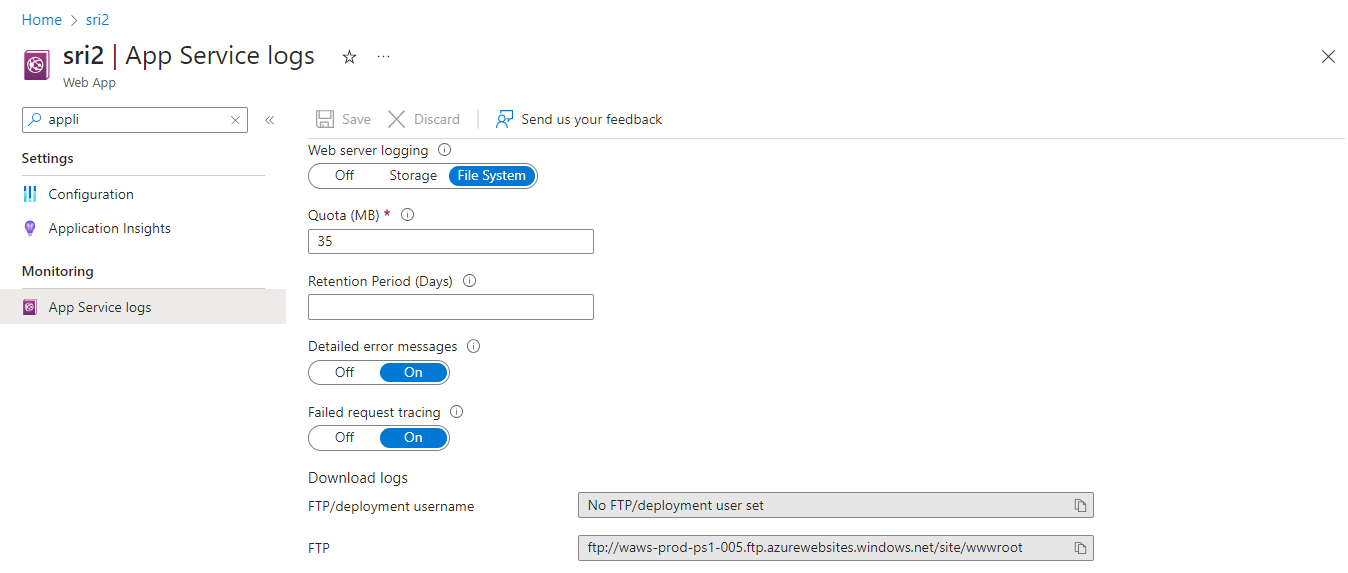Viewport: 1348px width, 573px height.
Task: Click the 'Settings' section heading
Action: (48, 158)
